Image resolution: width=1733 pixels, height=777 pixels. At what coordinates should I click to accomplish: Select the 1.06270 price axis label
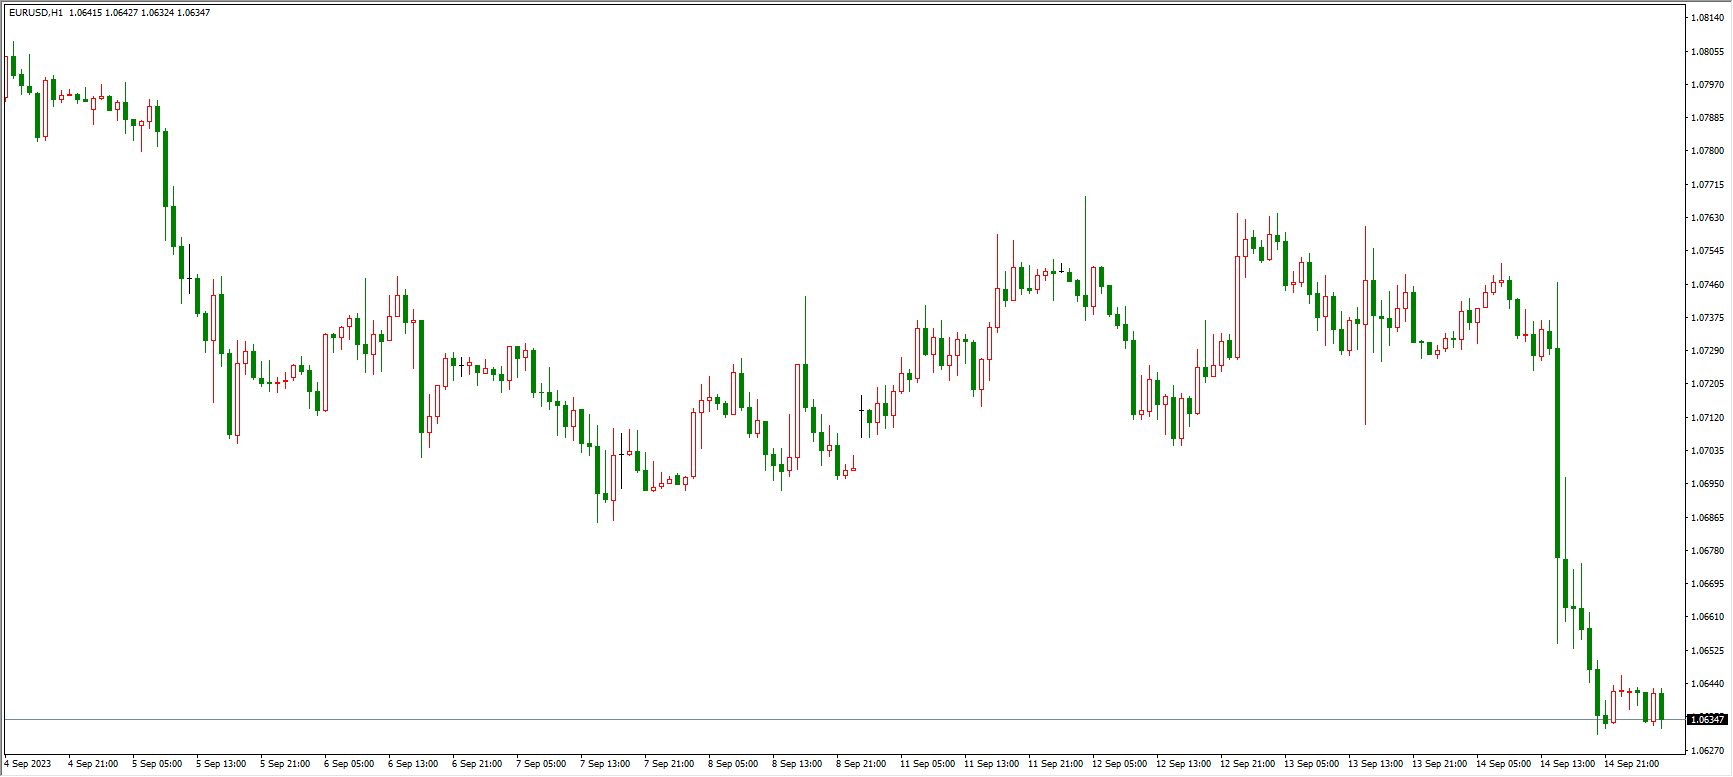(x=1708, y=751)
